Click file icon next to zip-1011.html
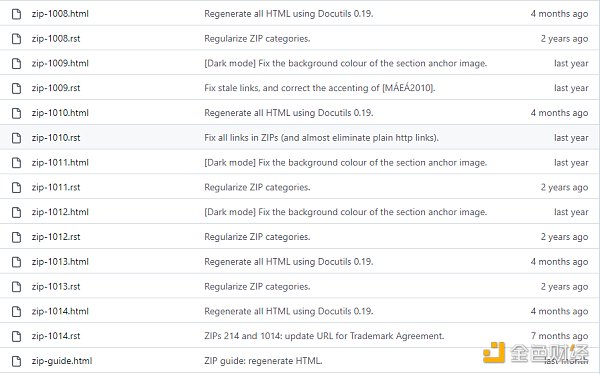600x374 pixels. coord(16,163)
